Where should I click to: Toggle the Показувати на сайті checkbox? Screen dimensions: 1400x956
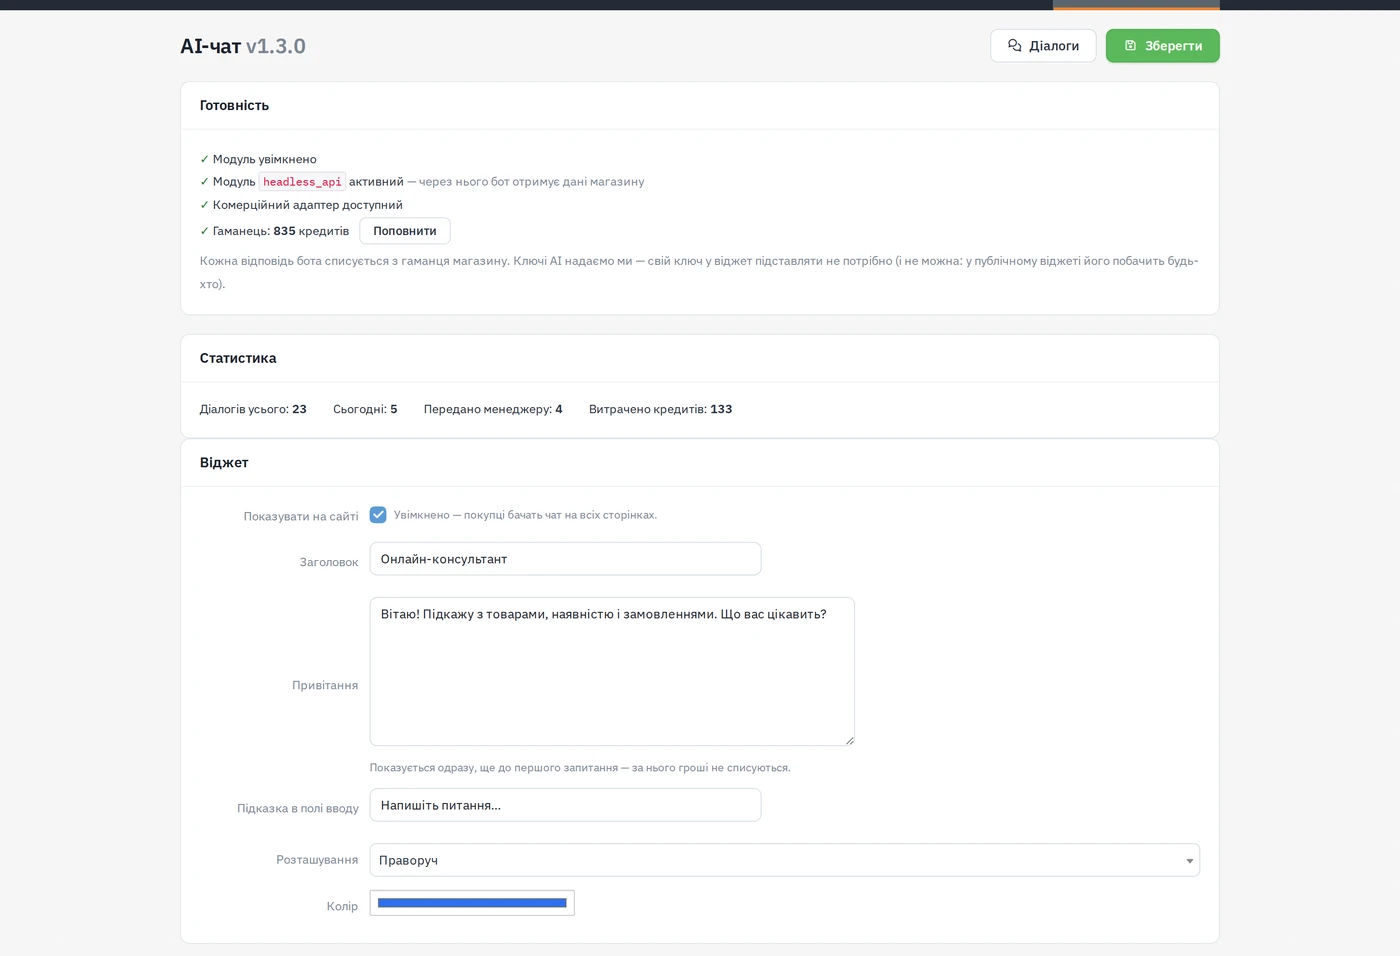click(378, 515)
